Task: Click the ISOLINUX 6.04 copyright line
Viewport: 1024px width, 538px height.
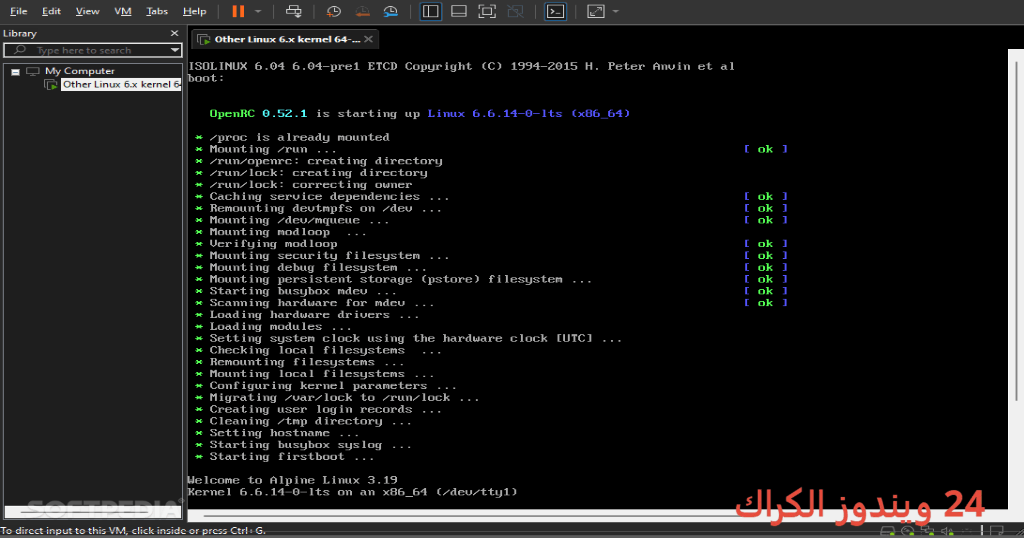Action: pyautogui.click(x=461, y=66)
